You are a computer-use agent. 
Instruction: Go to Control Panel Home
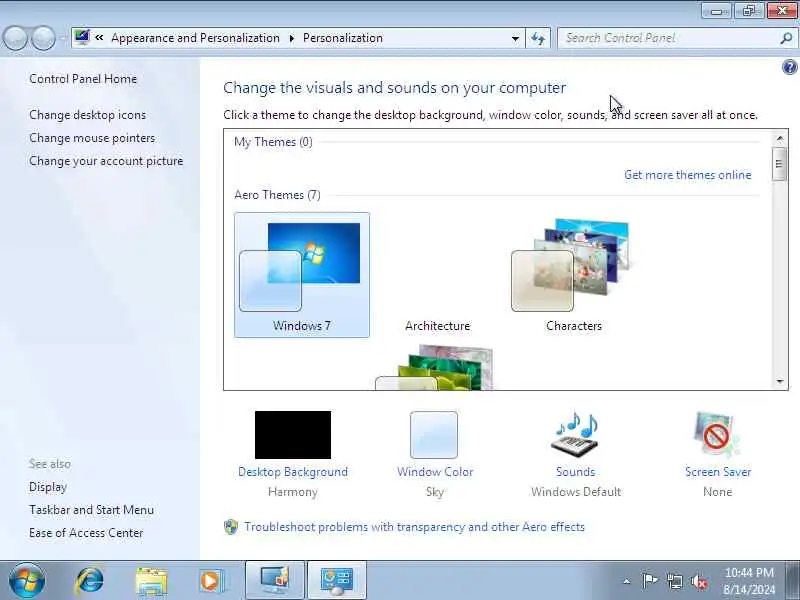tap(83, 79)
